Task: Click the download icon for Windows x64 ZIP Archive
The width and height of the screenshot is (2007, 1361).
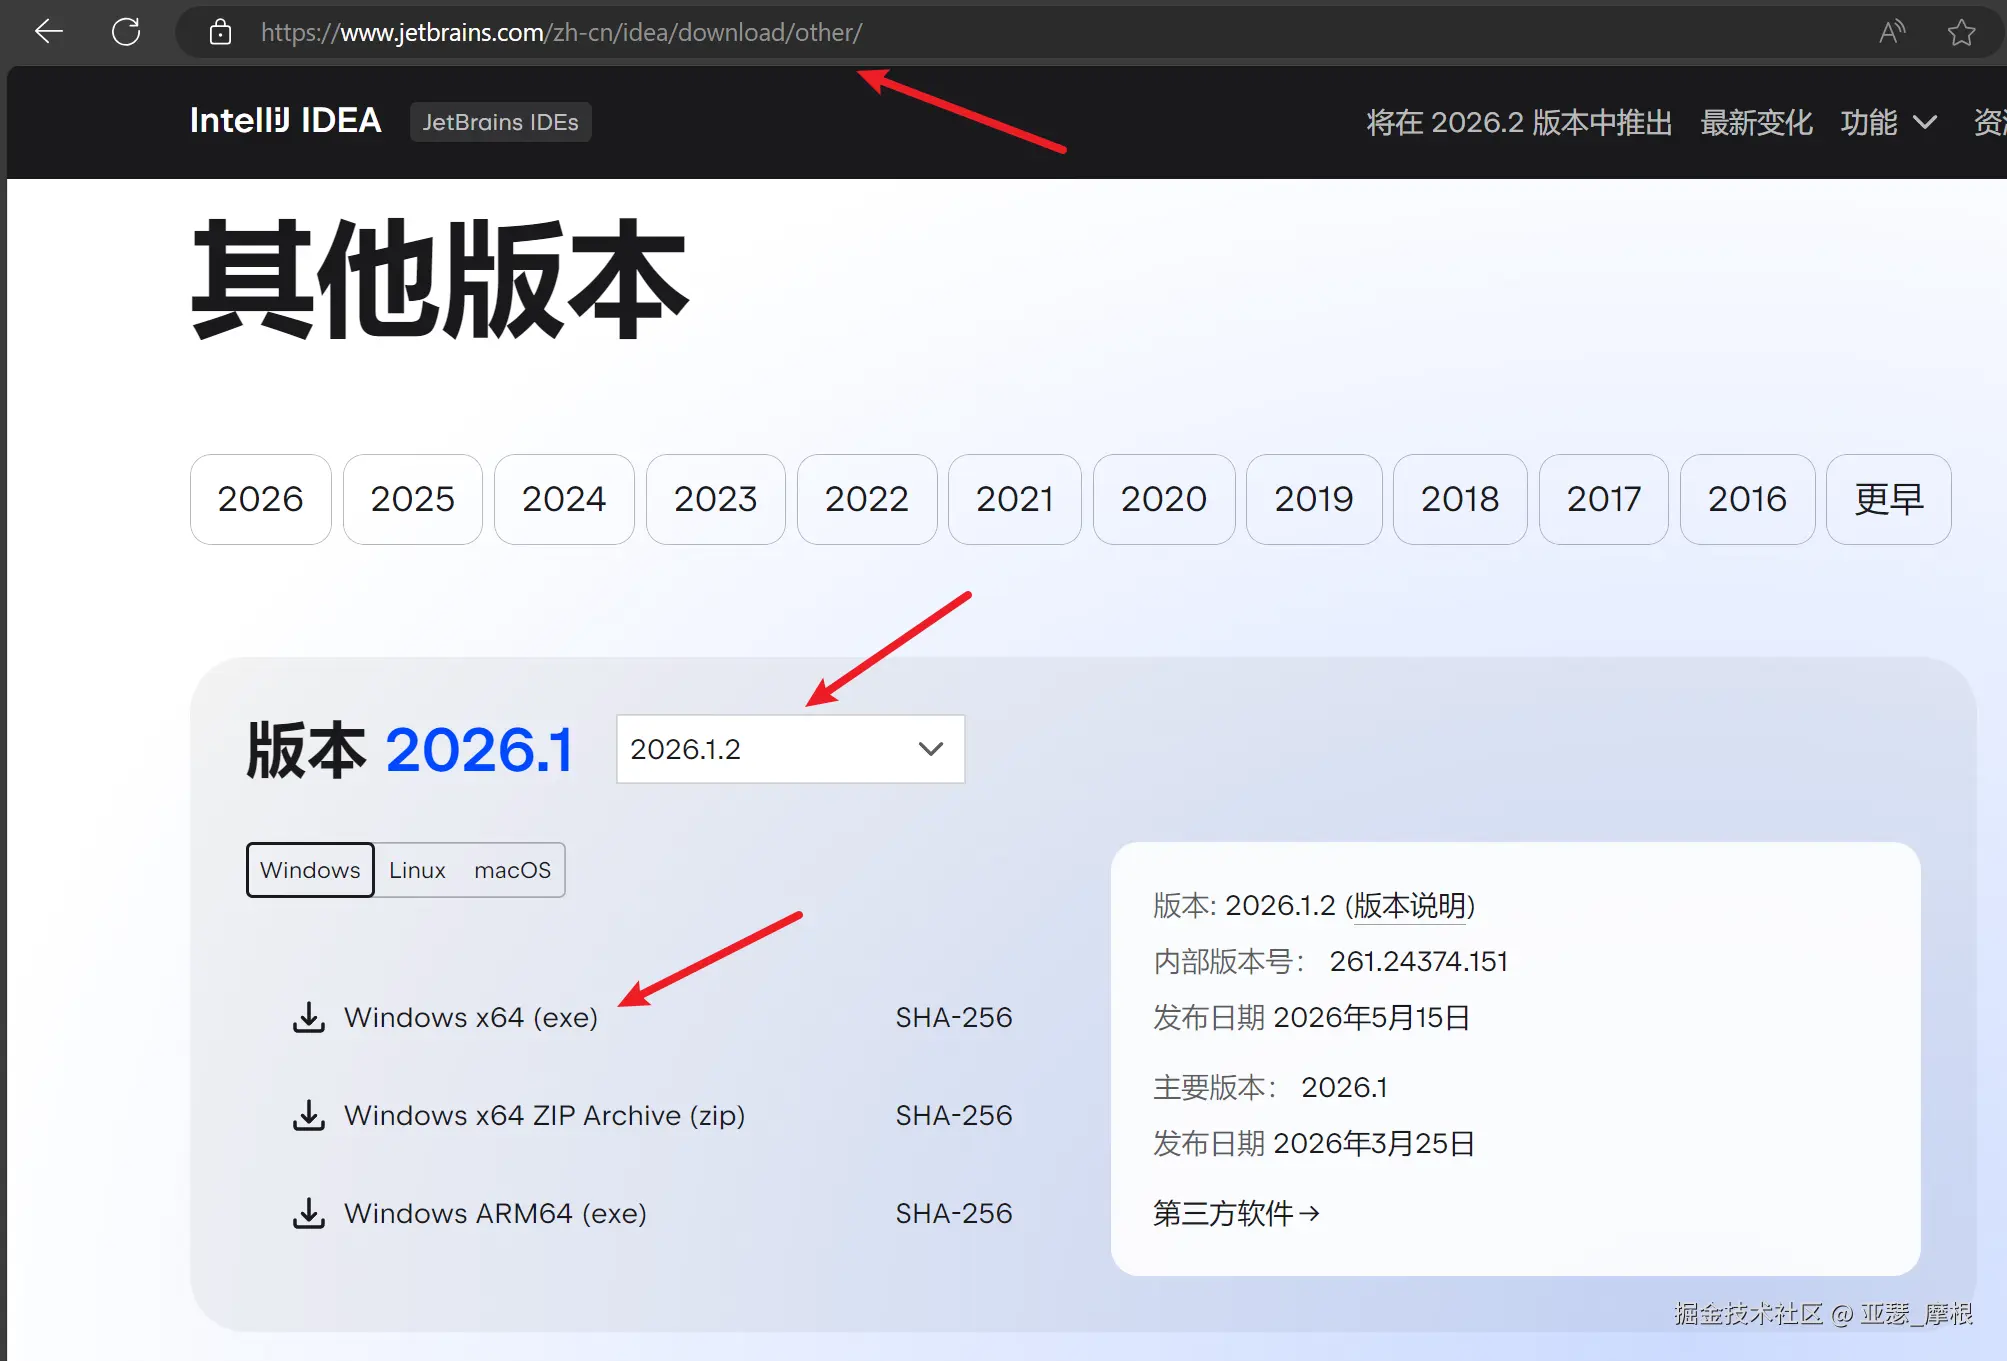Action: coord(309,1115)
